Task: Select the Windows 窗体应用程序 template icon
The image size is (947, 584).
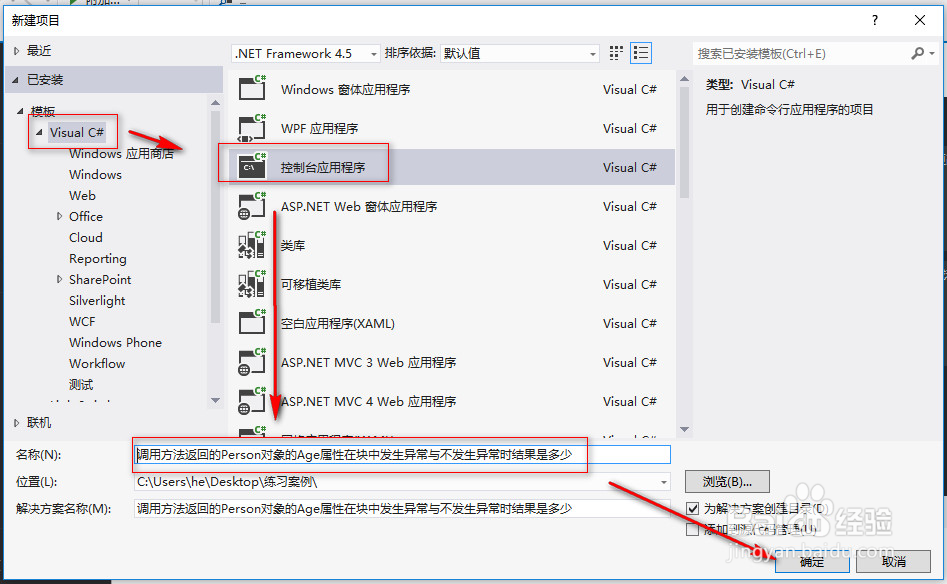Action: click(252, 88)
